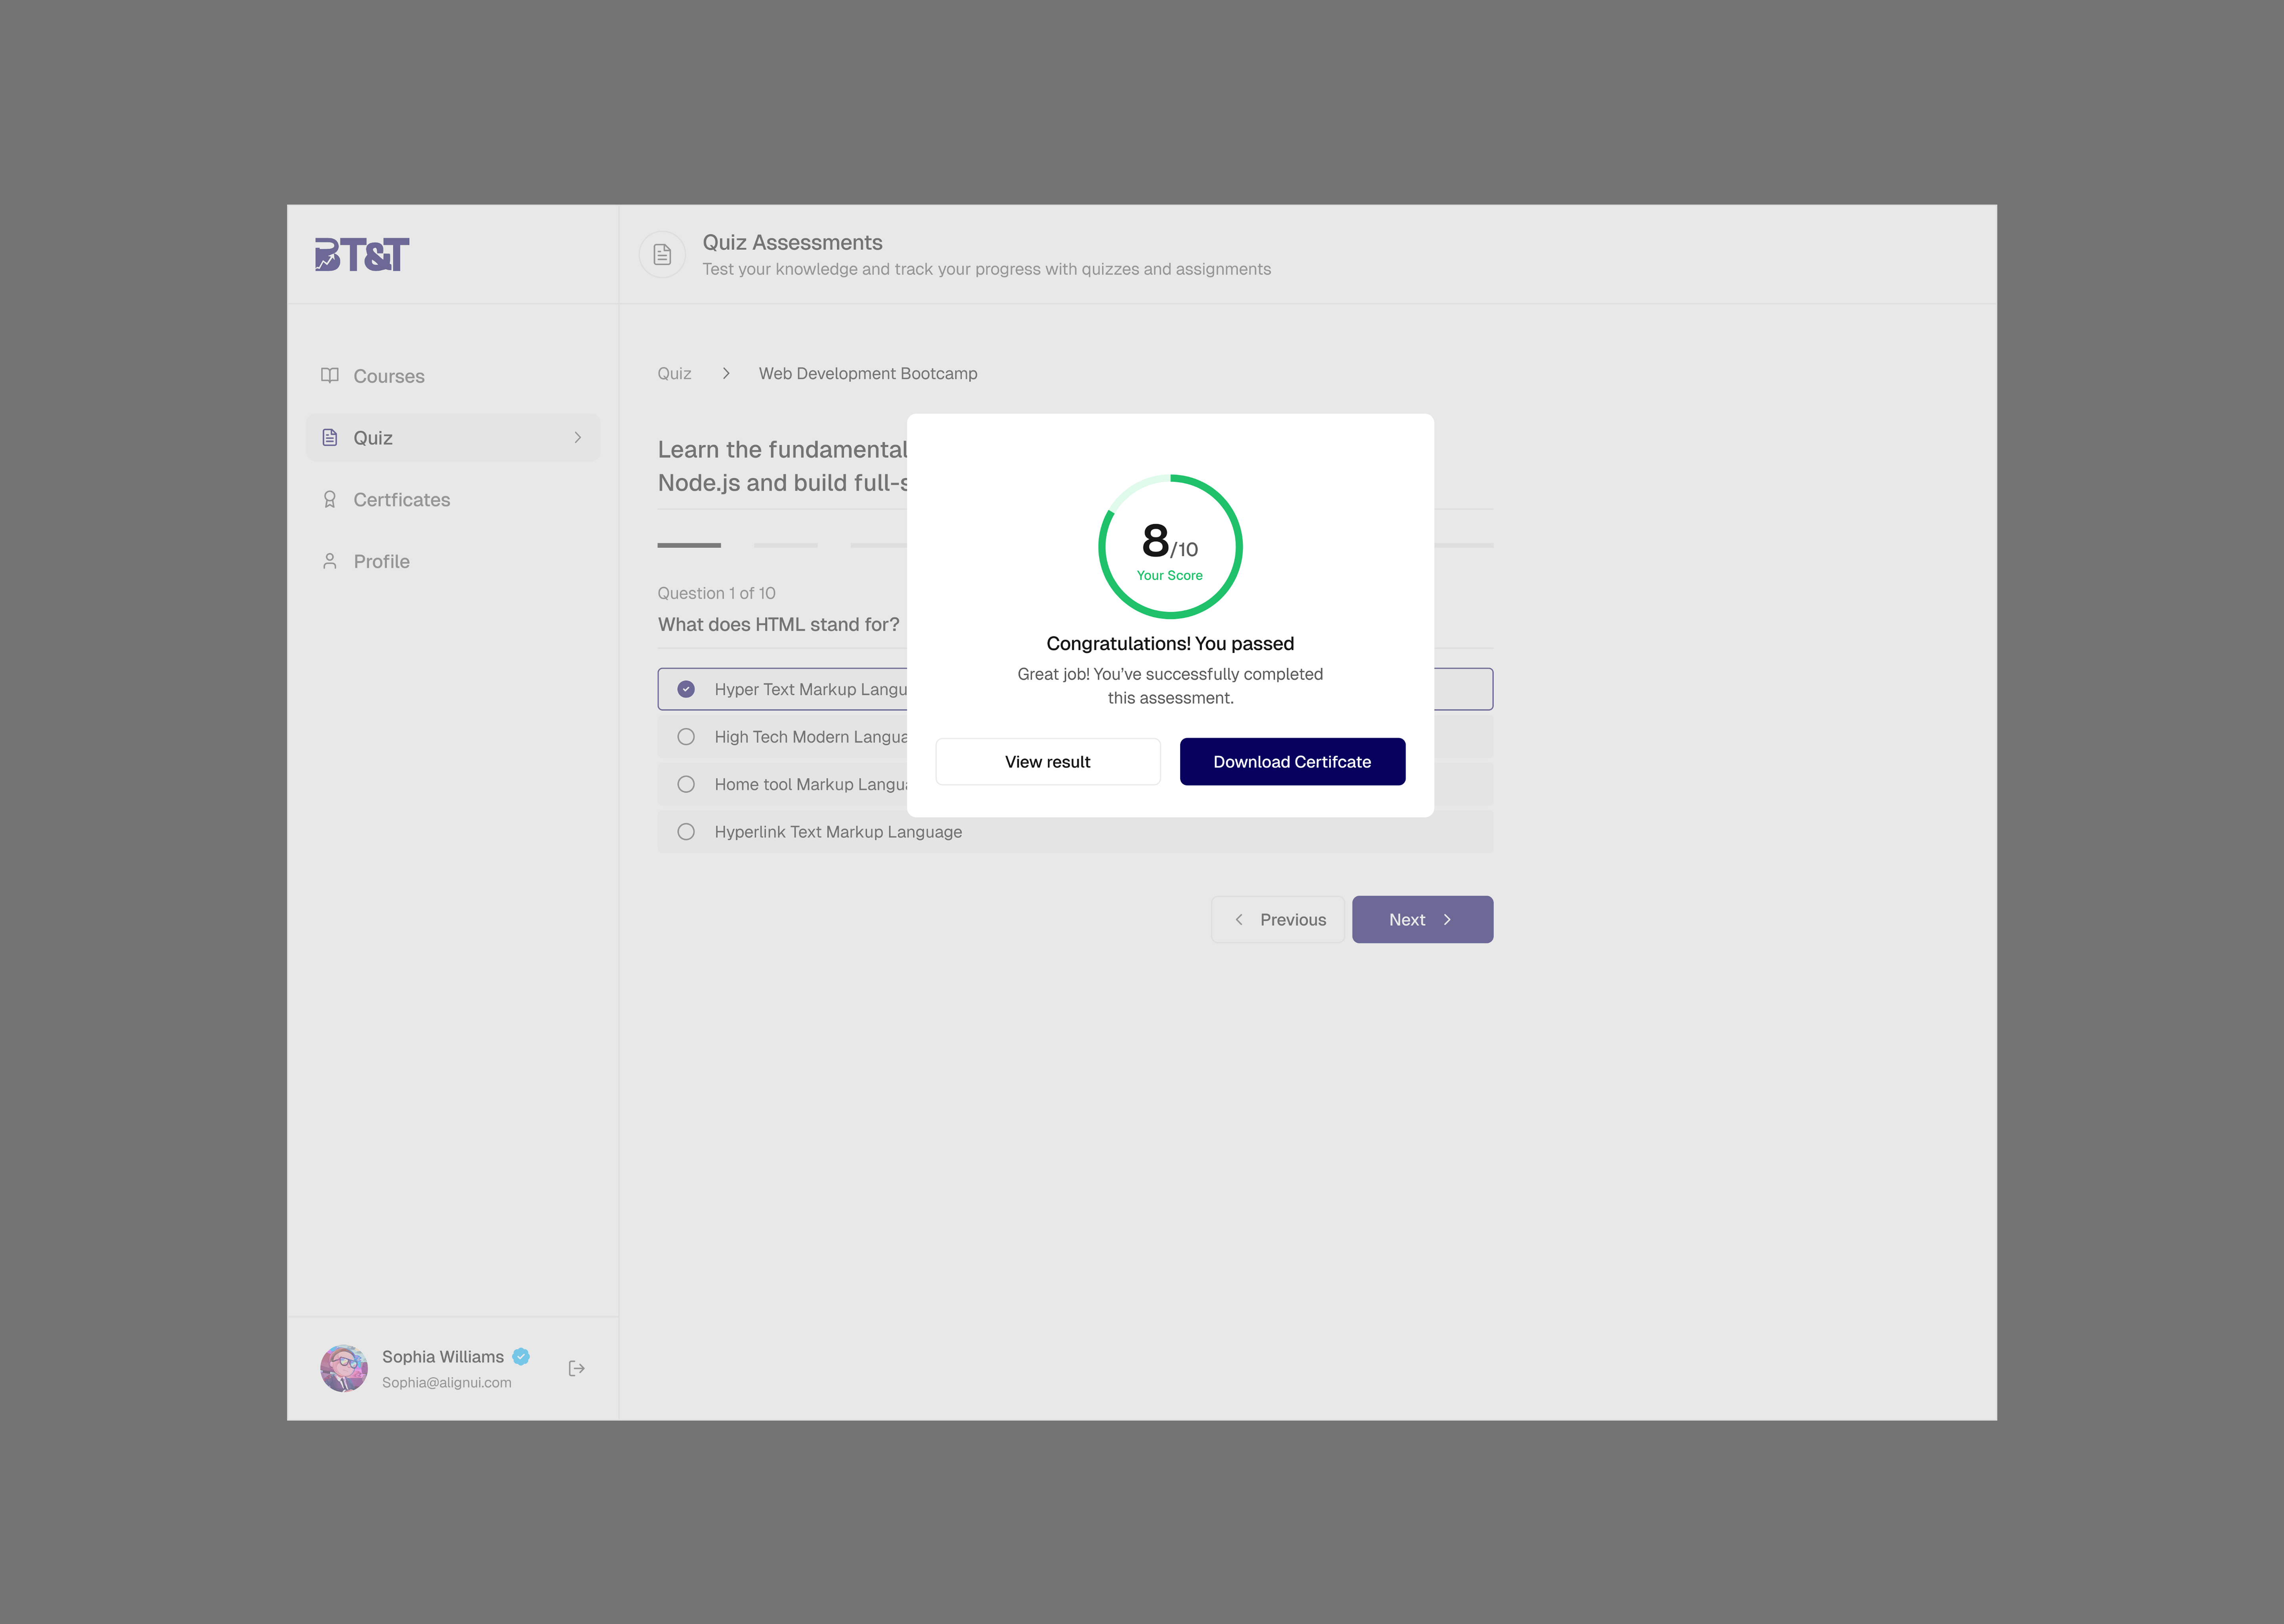The height and width of the screenshot is (1624, 2284).
Task: Open Courses in the sidebar
Action: click(453, 376)
